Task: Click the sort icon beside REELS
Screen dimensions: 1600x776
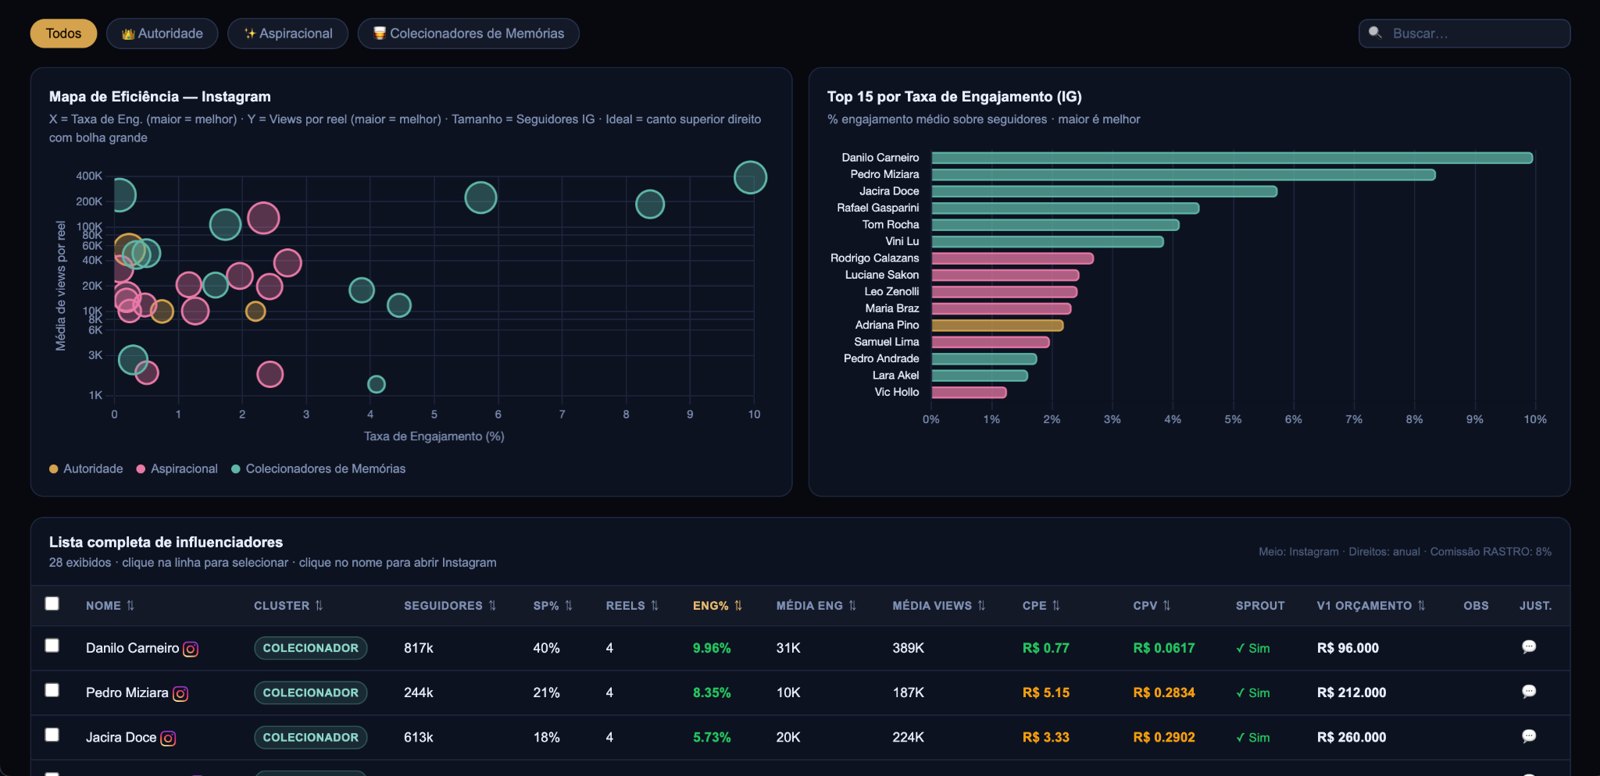Action: tap(654, 606)
